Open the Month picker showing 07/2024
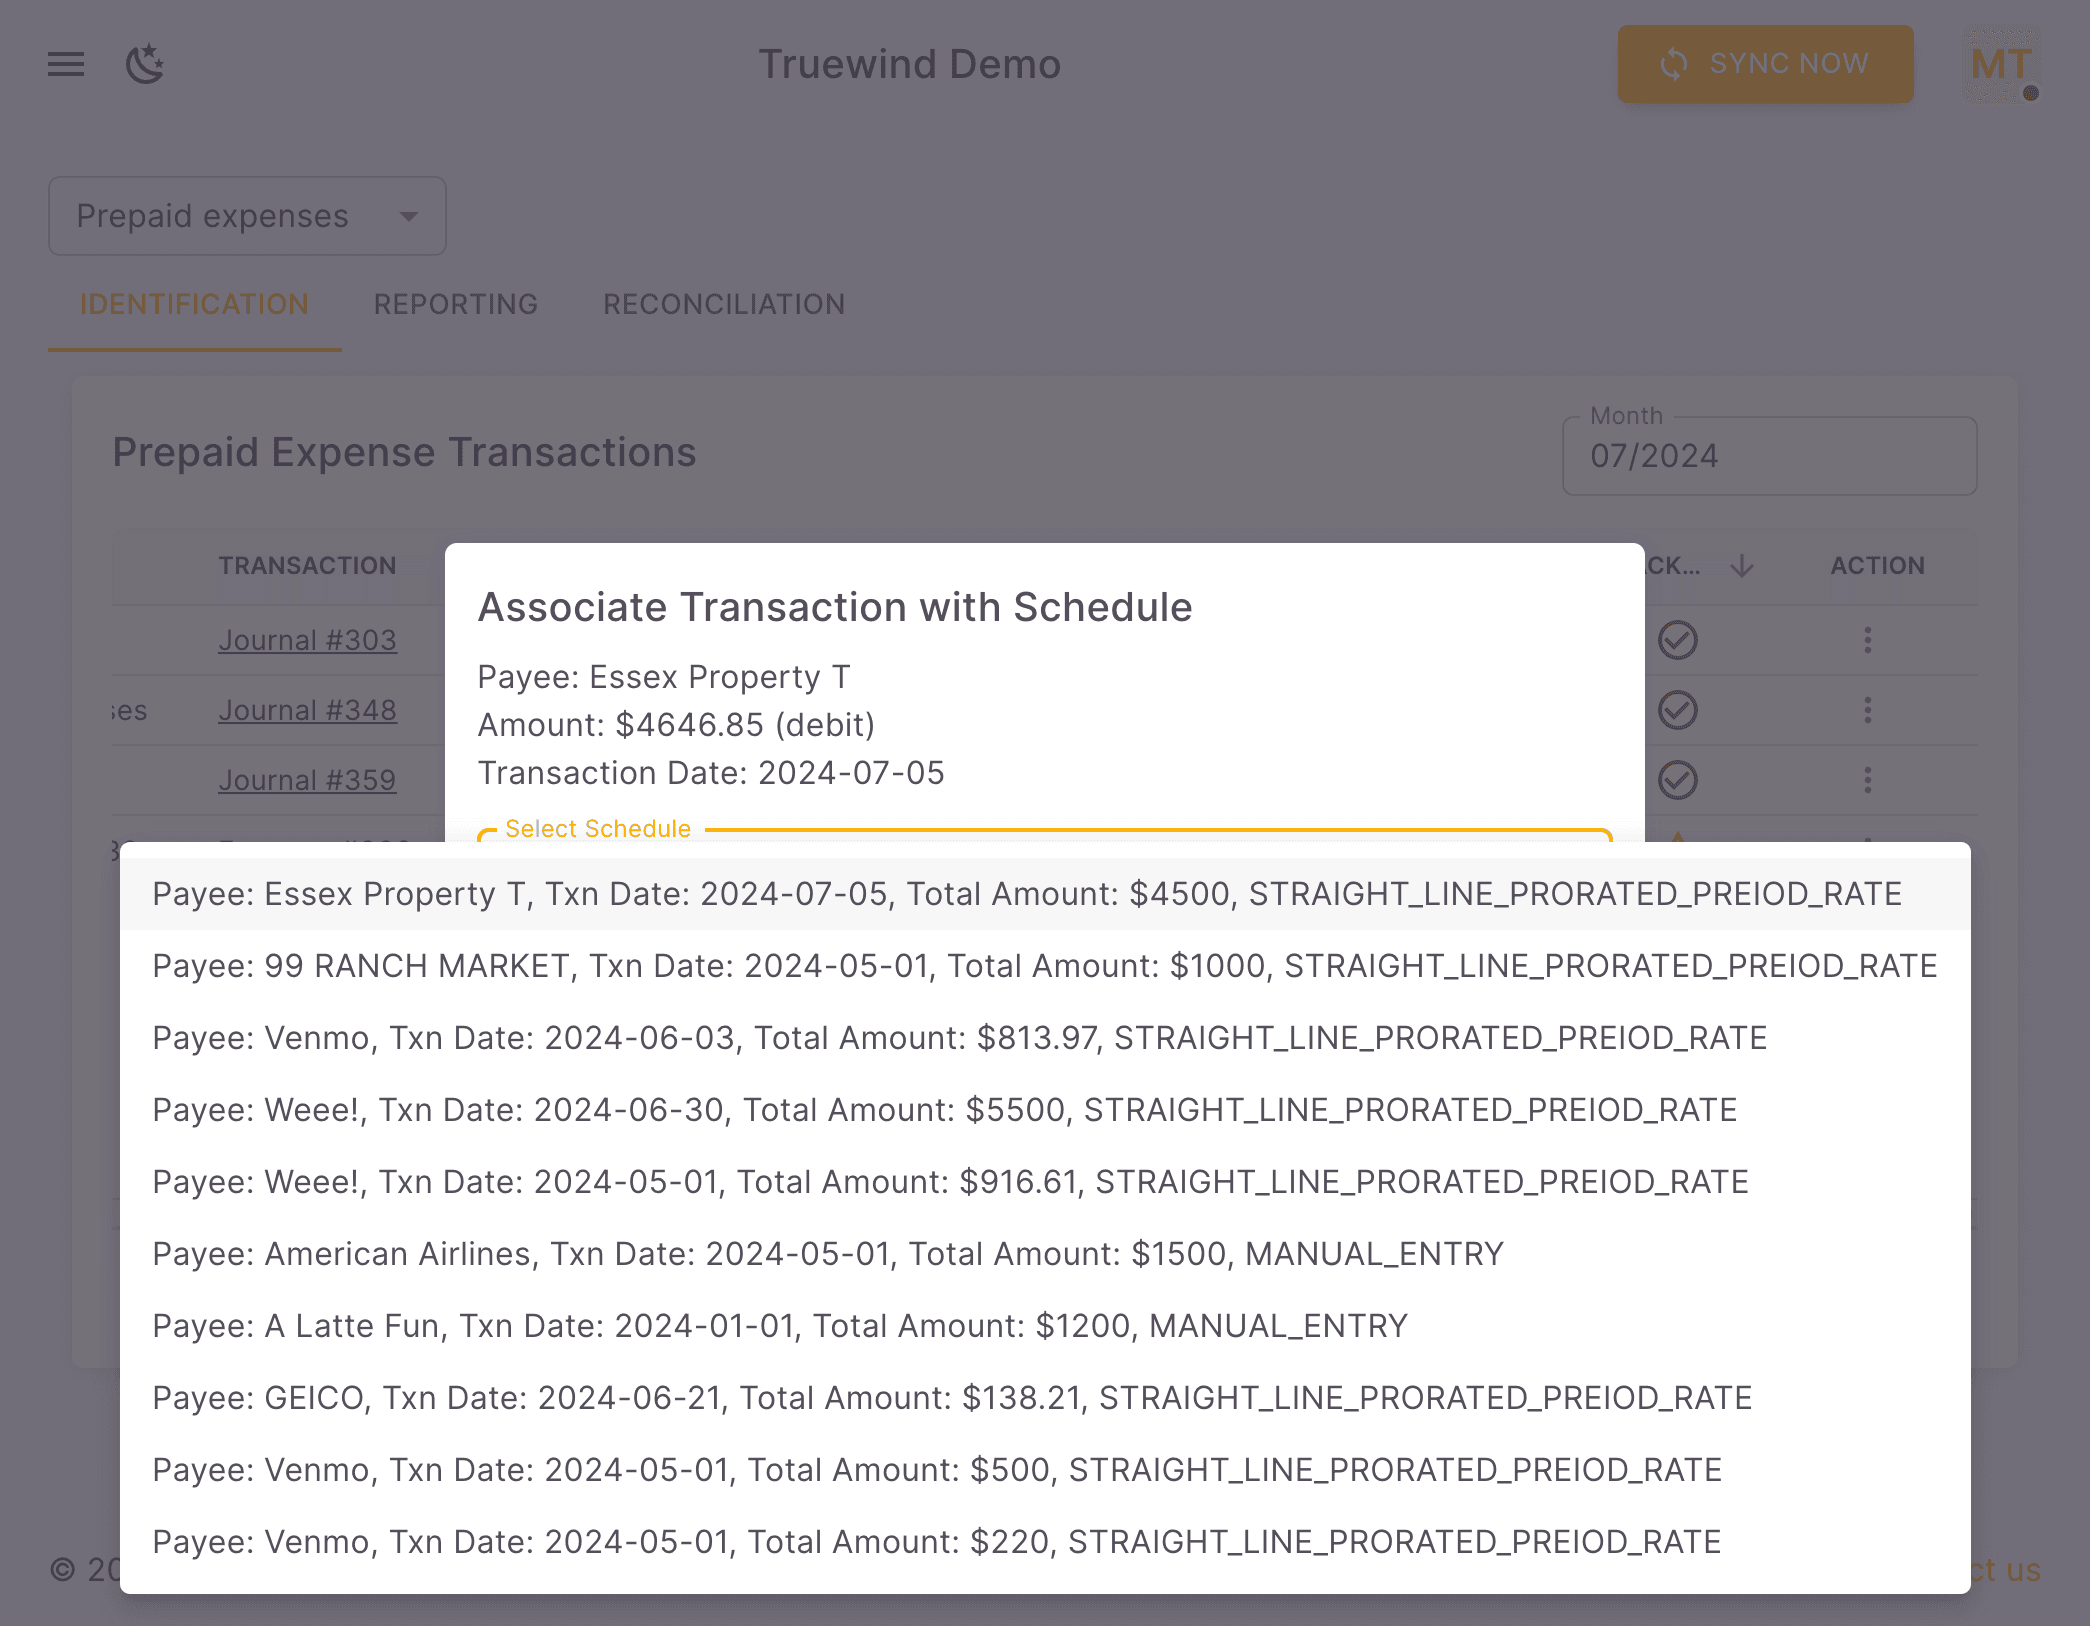2090x1626 pixels. [1768, 456]
